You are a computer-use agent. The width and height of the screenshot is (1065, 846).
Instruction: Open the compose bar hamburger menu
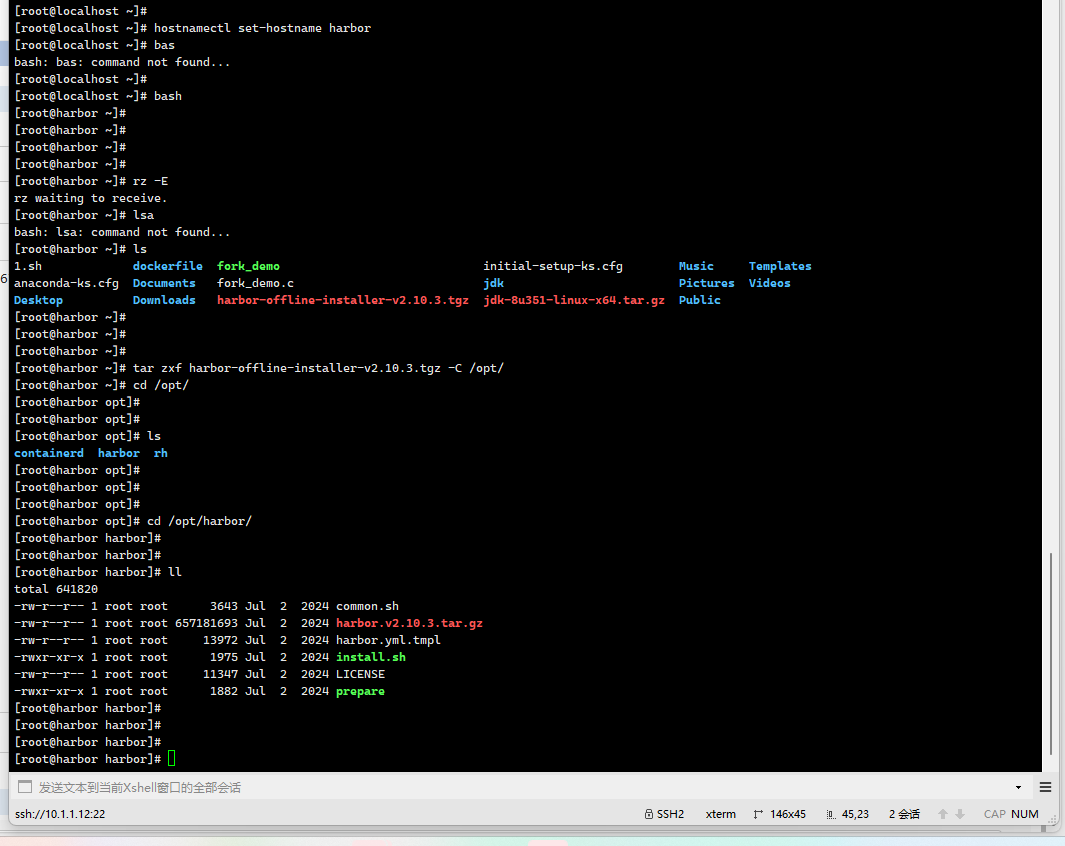[x=1045, y=788]
